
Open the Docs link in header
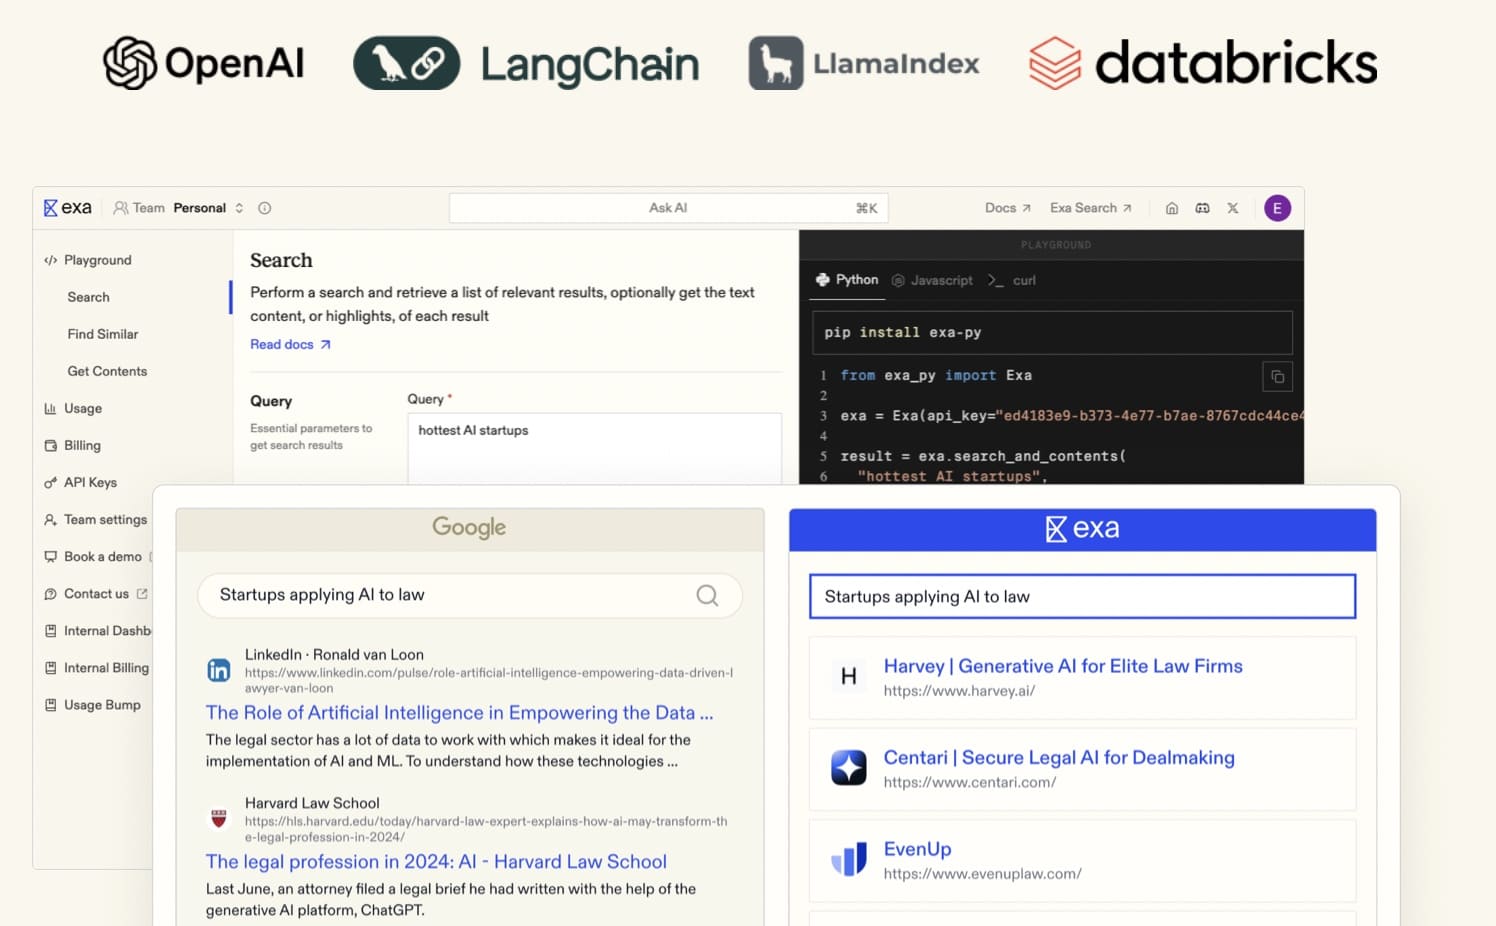coord(1007,208)
